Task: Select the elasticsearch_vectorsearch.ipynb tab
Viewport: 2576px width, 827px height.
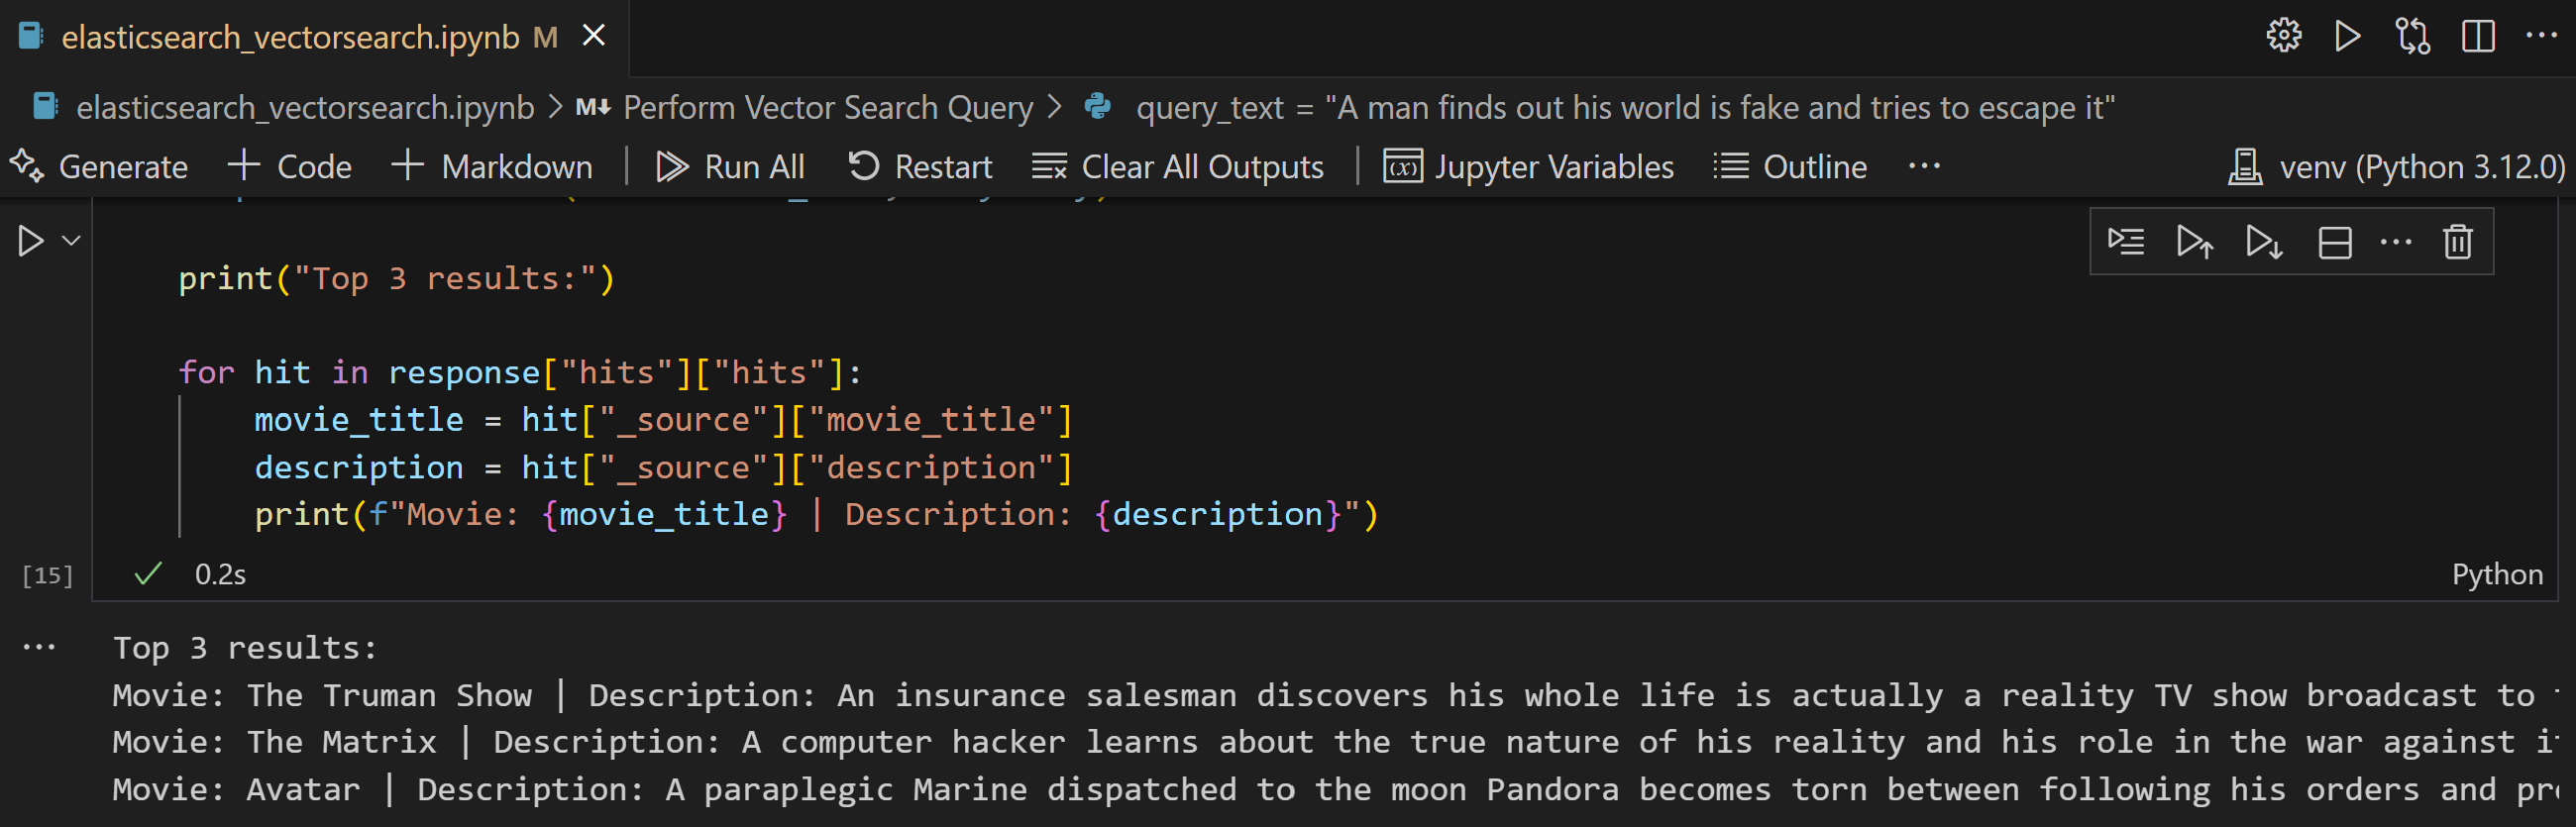Action: point(290,37)
